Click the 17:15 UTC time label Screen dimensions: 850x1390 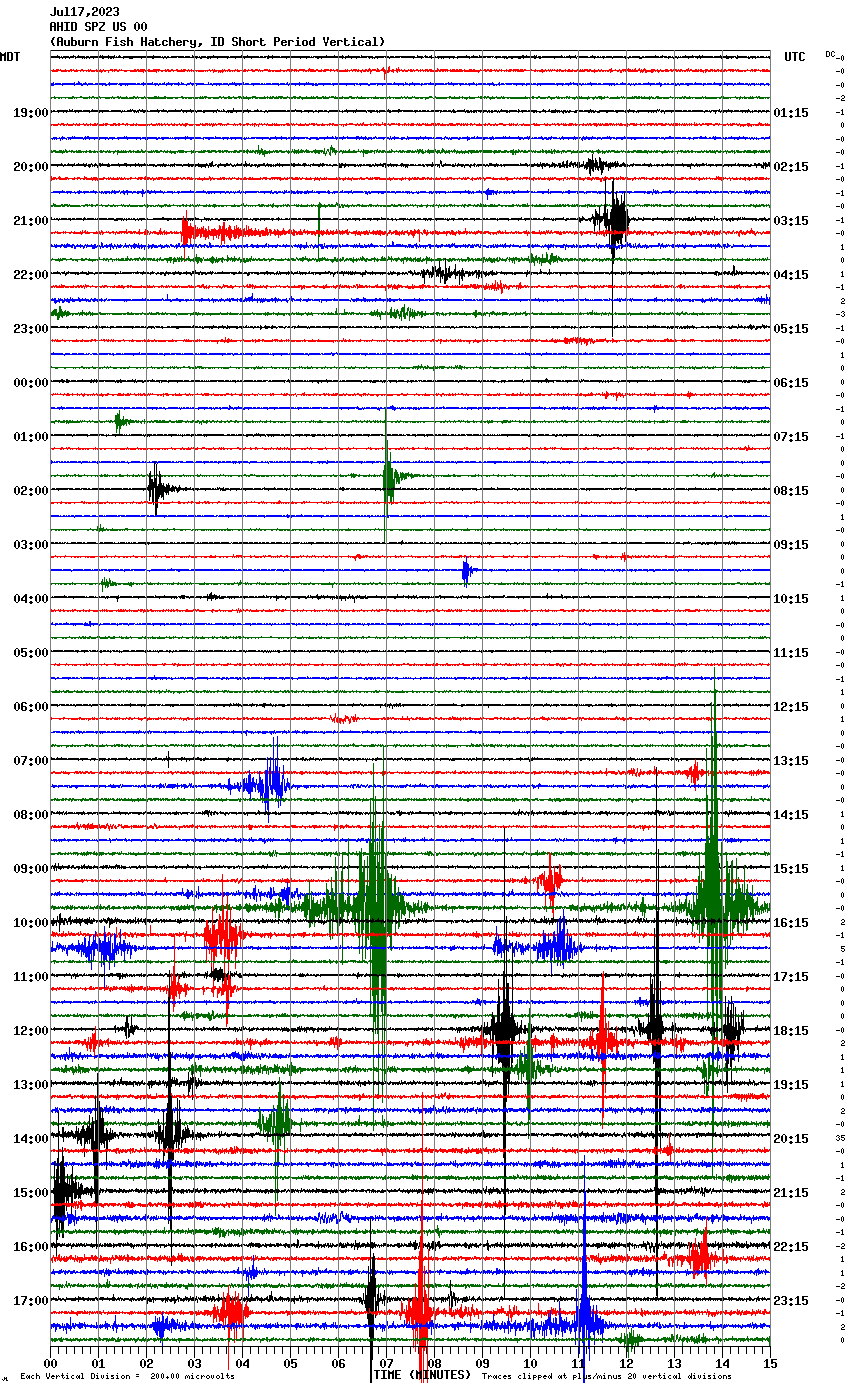coord(791,977)
